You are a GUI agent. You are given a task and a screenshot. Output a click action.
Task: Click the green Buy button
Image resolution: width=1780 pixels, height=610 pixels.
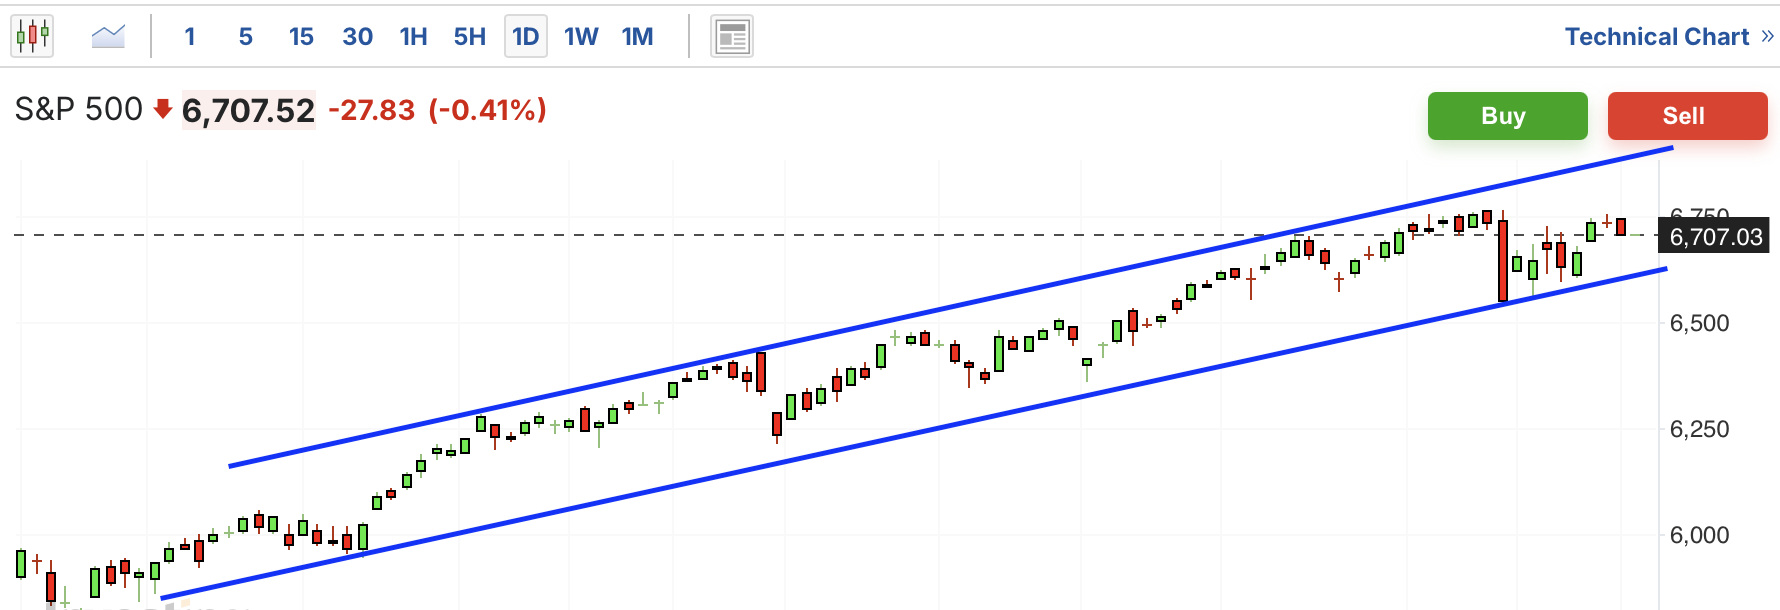click(1507, 116)
